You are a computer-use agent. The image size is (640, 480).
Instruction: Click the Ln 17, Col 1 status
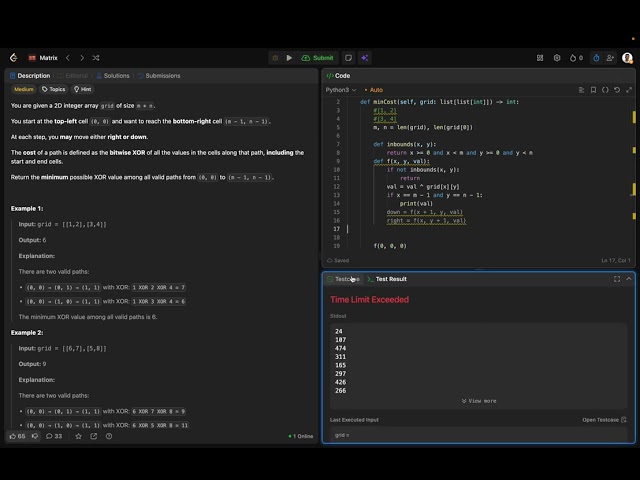(616, 260)
